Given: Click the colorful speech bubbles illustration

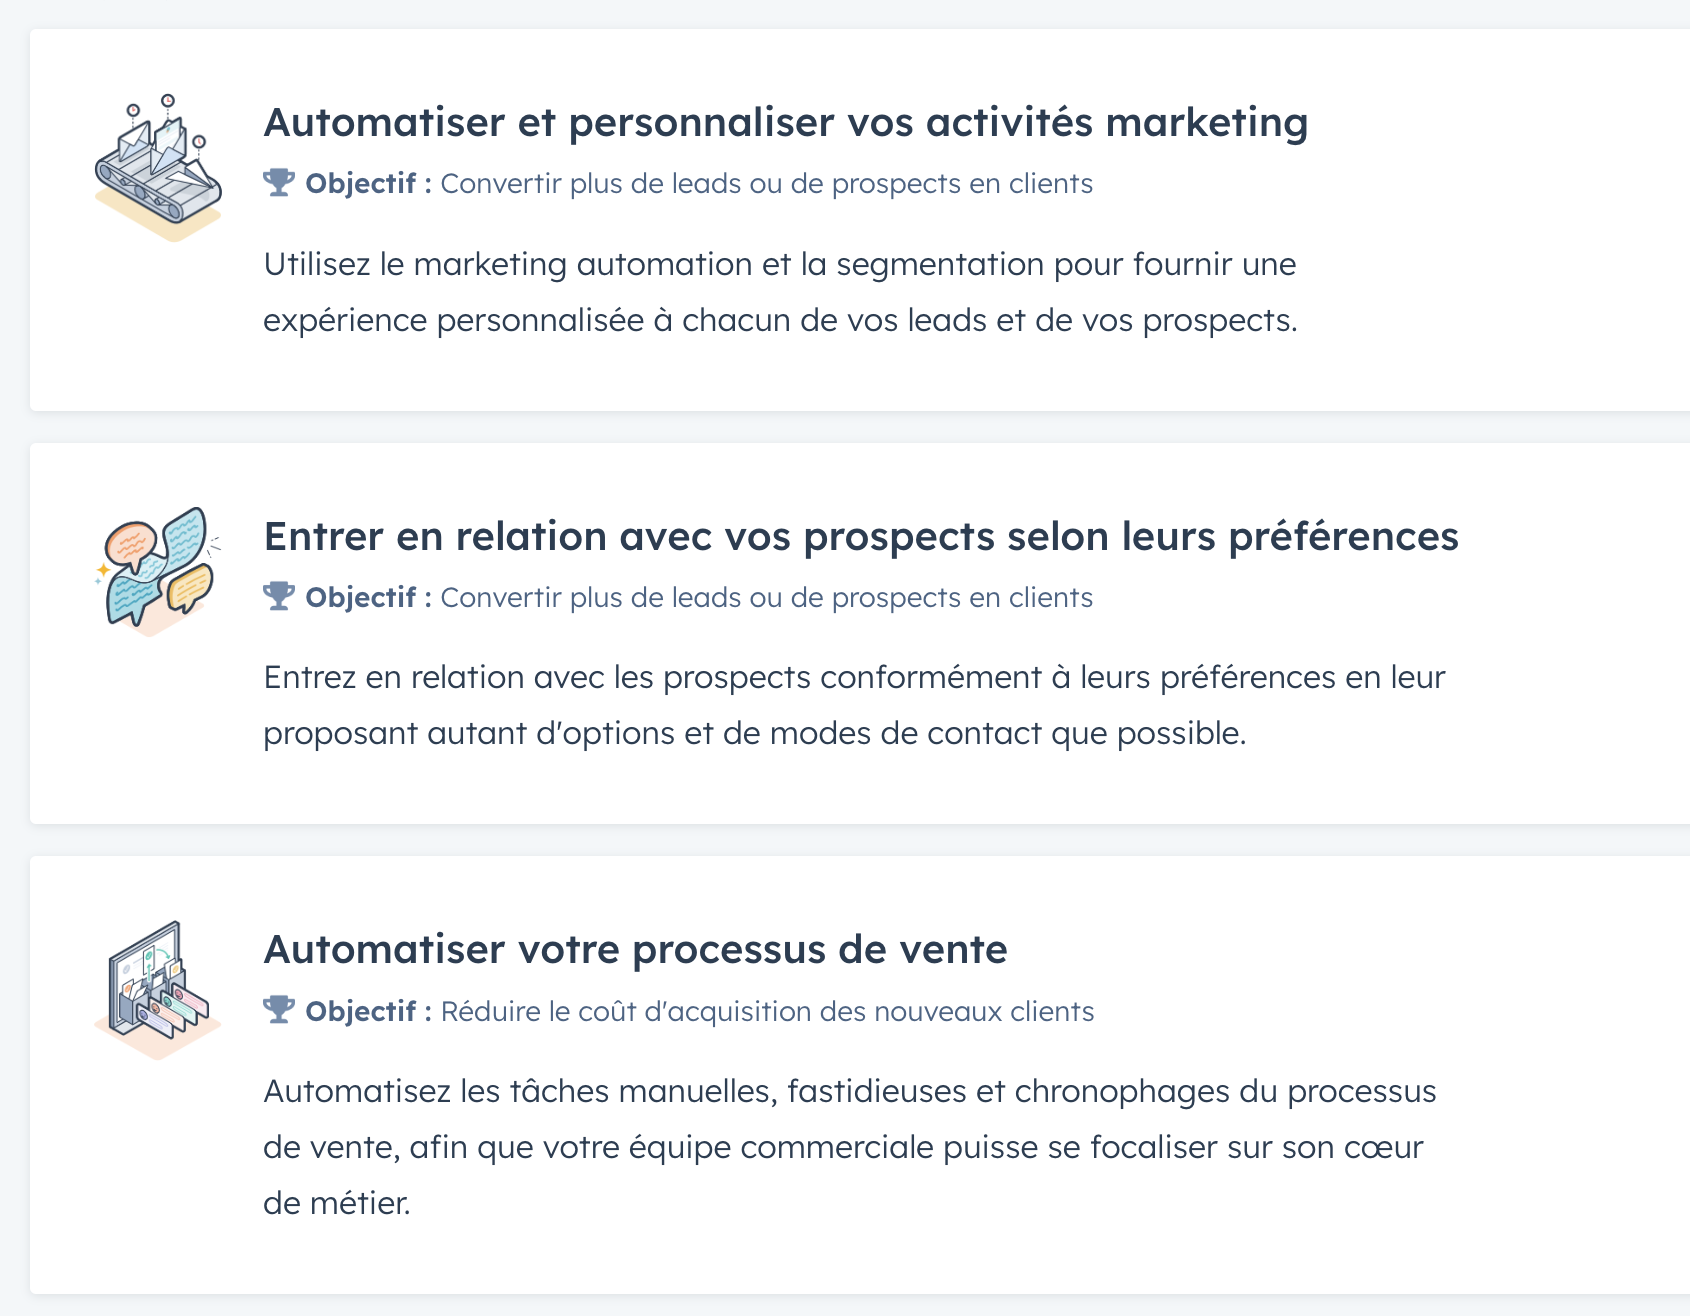Looking at the screenshot, I should (x=158, y=571).
